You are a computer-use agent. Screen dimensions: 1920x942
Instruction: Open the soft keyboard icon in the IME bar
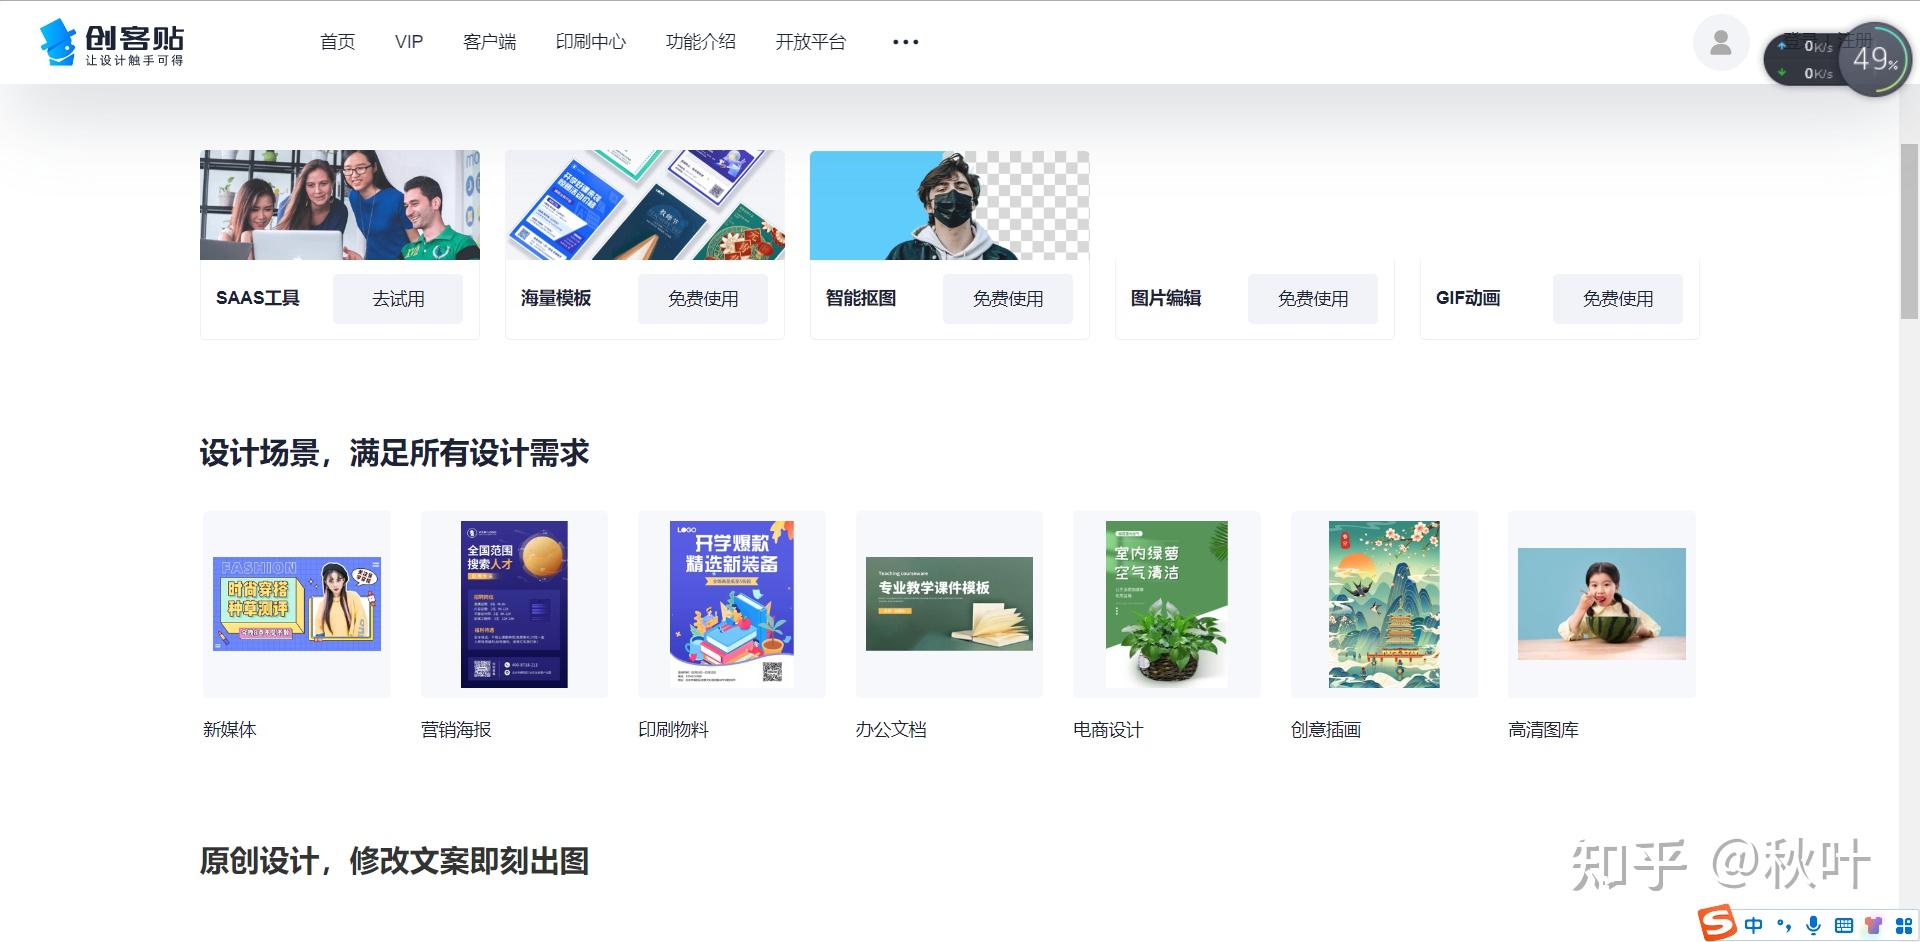pyautogui.click(x=1844, y=926)
